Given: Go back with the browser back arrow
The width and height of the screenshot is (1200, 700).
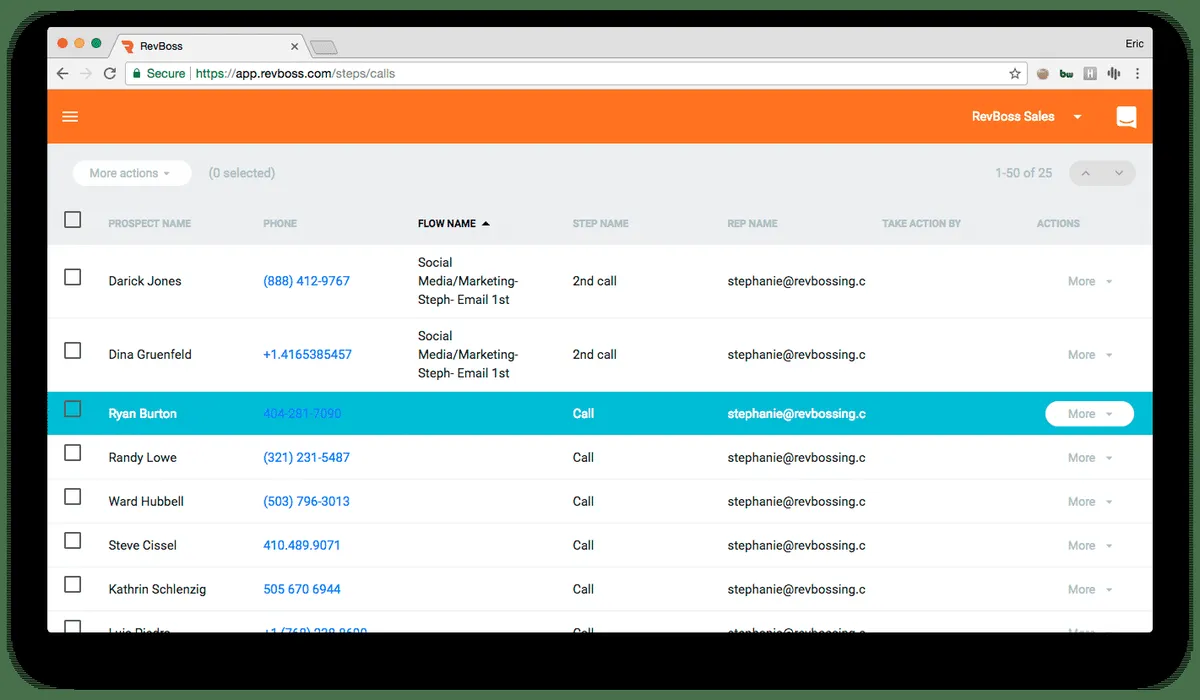Looking at the screenshot, I should [x=62, y=73].
